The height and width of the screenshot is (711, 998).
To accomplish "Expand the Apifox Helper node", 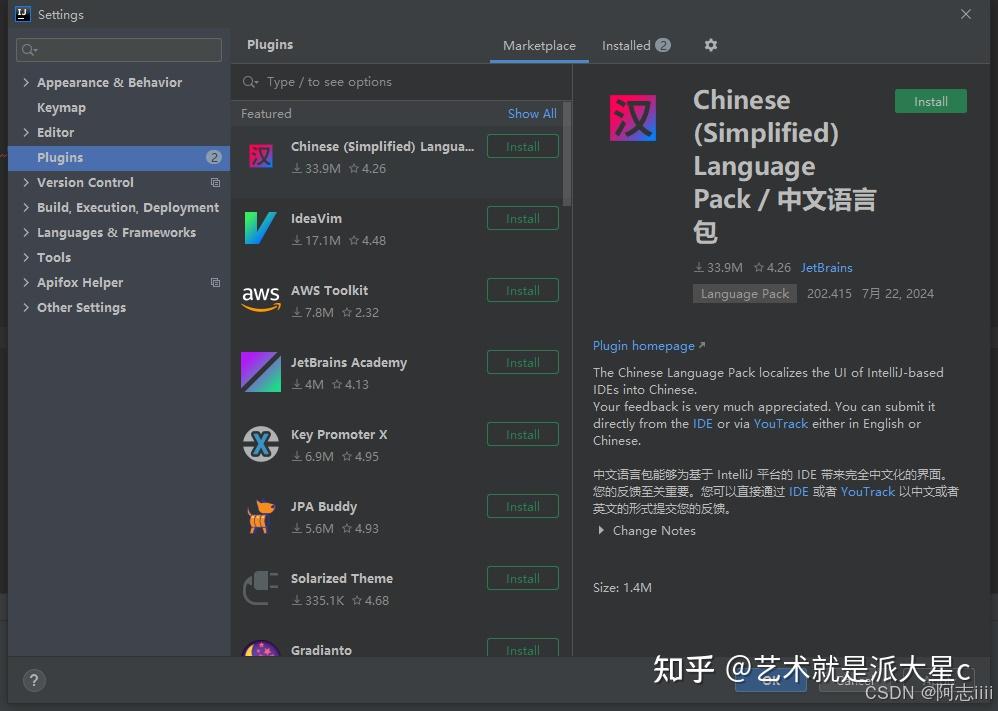I will pyautogui.click(x=26, y=282).
